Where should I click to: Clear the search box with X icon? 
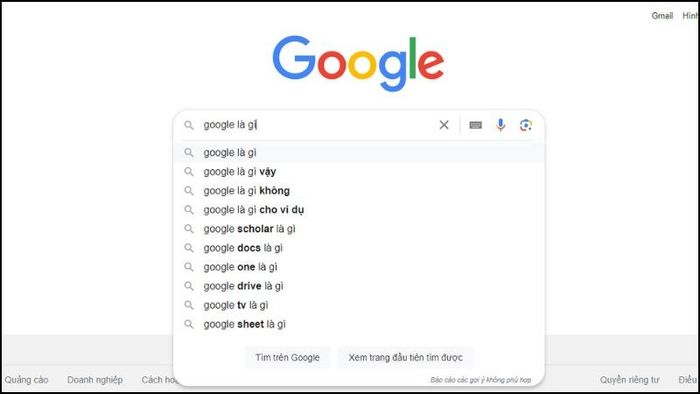tap(444, 125)
